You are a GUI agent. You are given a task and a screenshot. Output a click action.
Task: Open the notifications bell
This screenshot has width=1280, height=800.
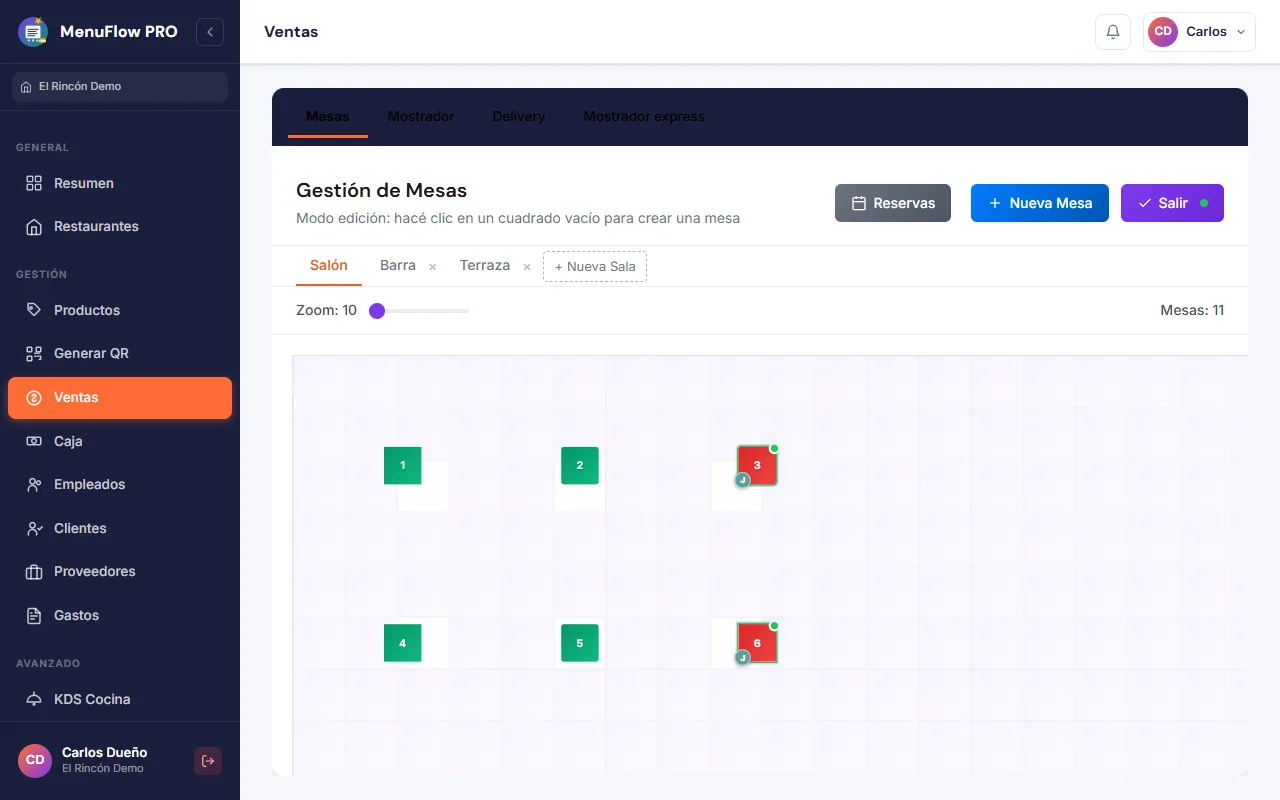click(1113, 32)
